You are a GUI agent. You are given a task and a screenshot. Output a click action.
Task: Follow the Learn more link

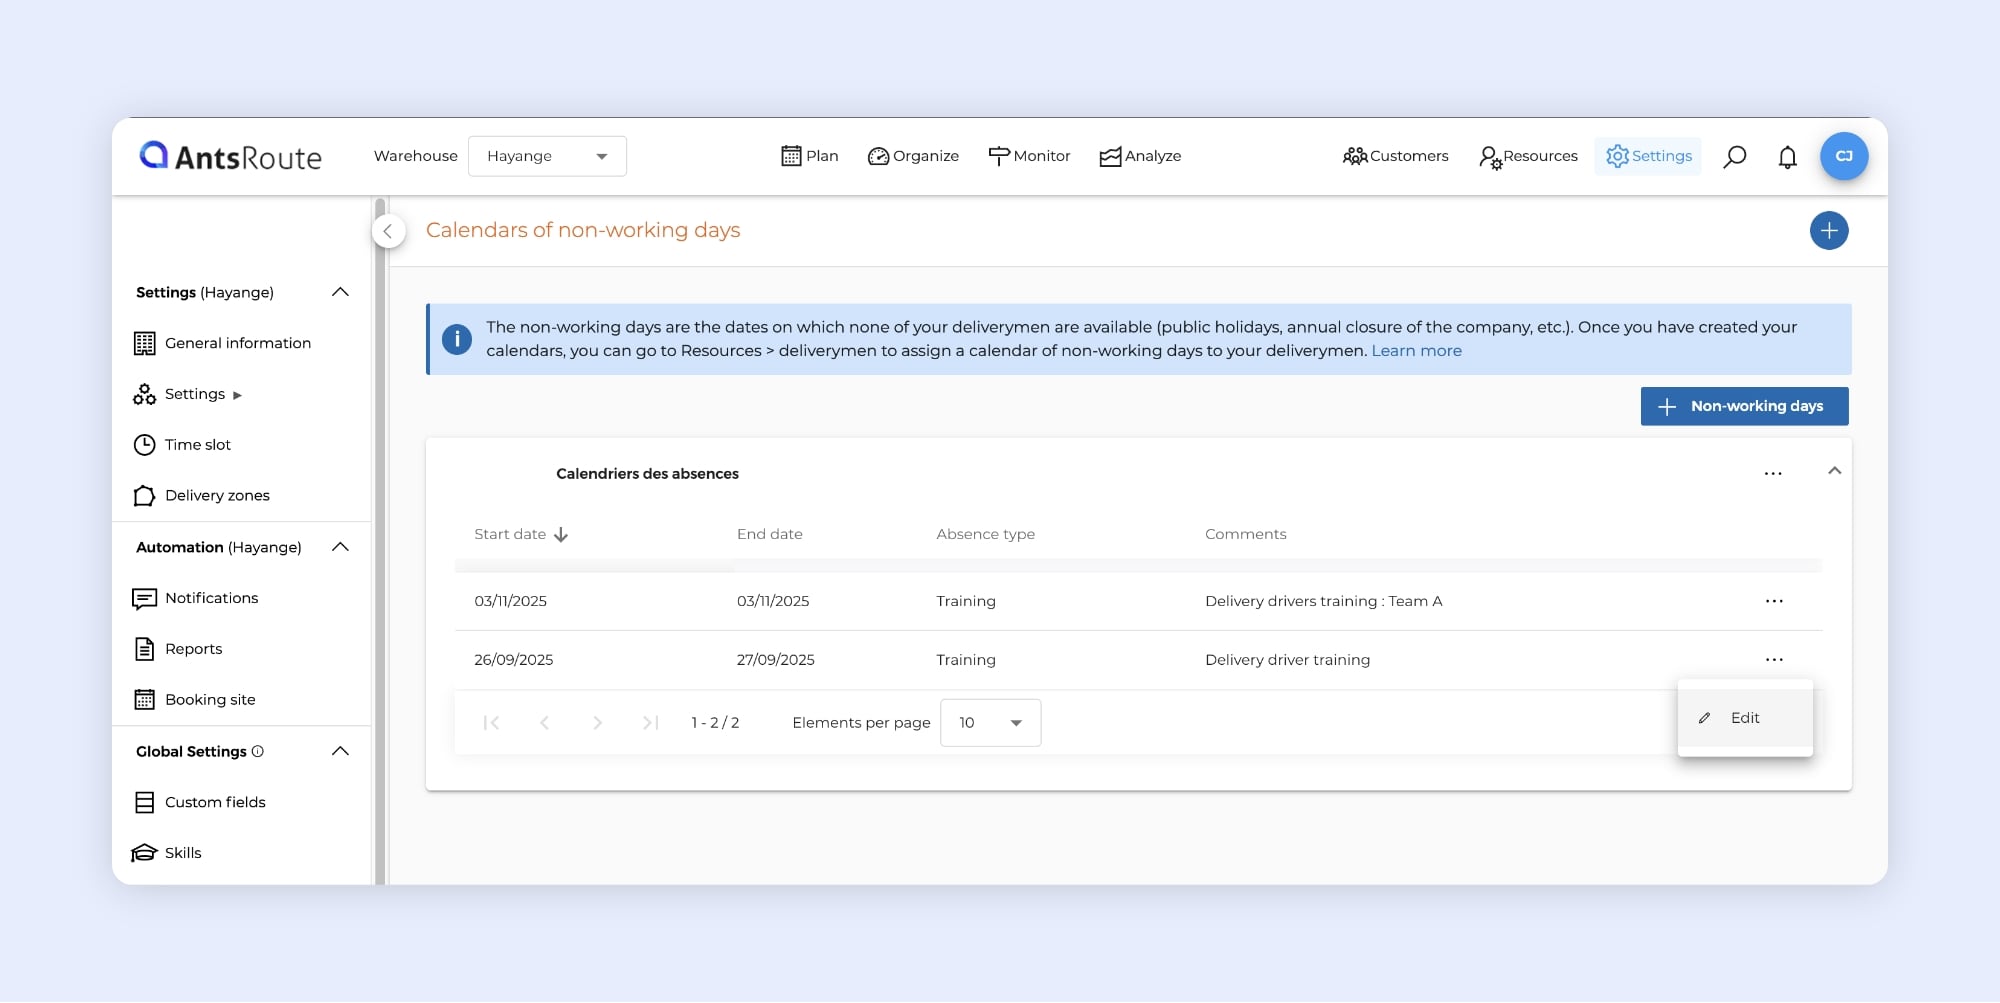[x=1416, y=351]
